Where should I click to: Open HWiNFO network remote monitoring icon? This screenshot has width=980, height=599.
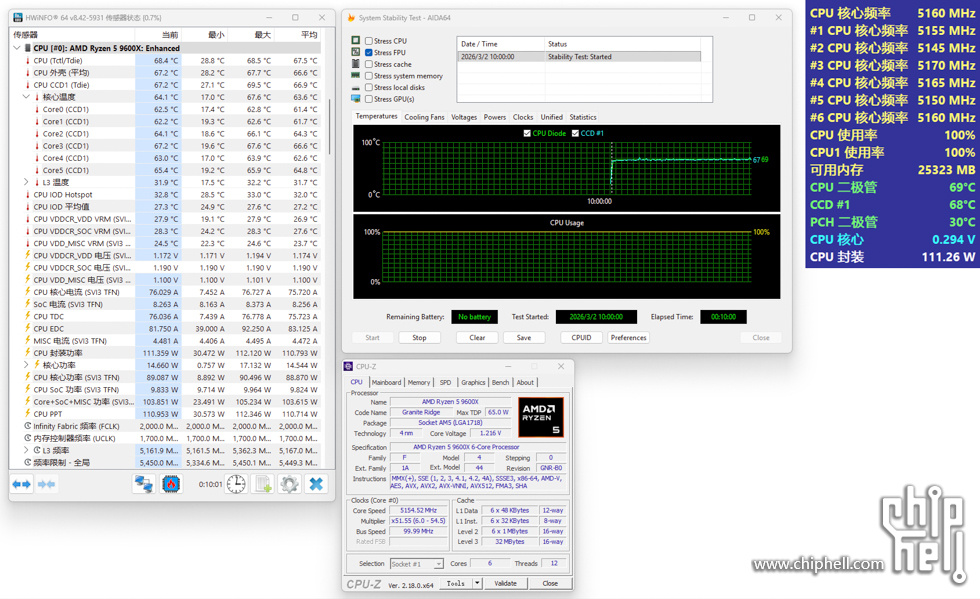(144, 484)
